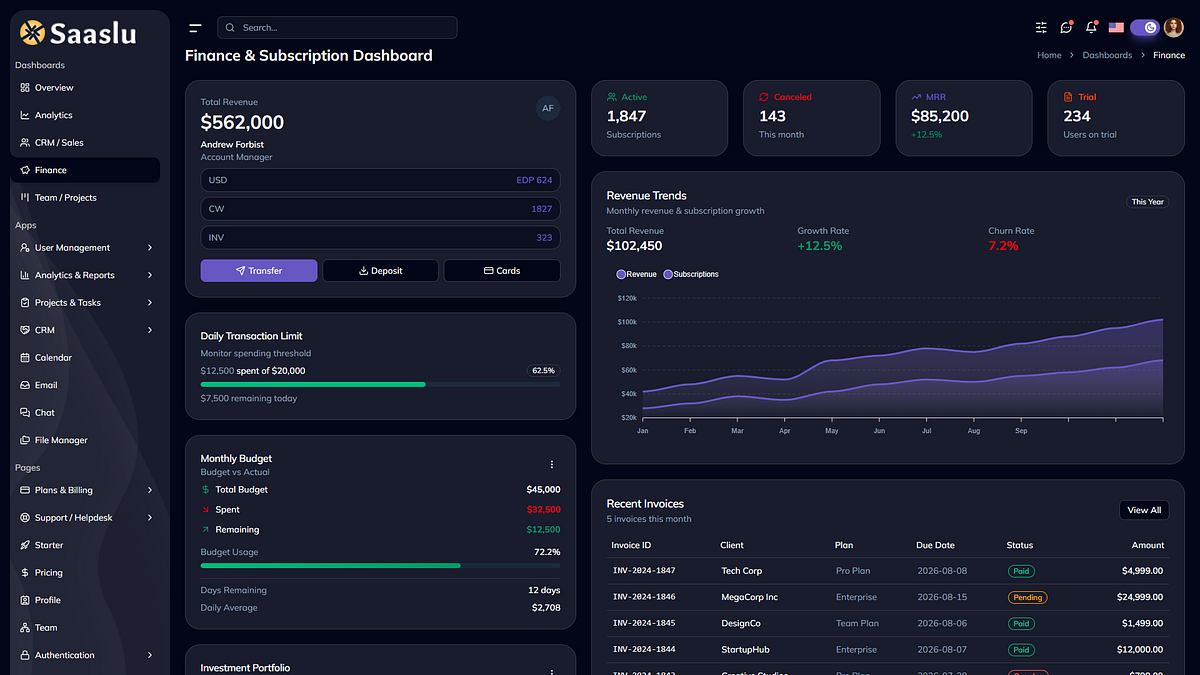Click the Saaslu logo
1200x675 pixels.
click(x=78, y=33)
